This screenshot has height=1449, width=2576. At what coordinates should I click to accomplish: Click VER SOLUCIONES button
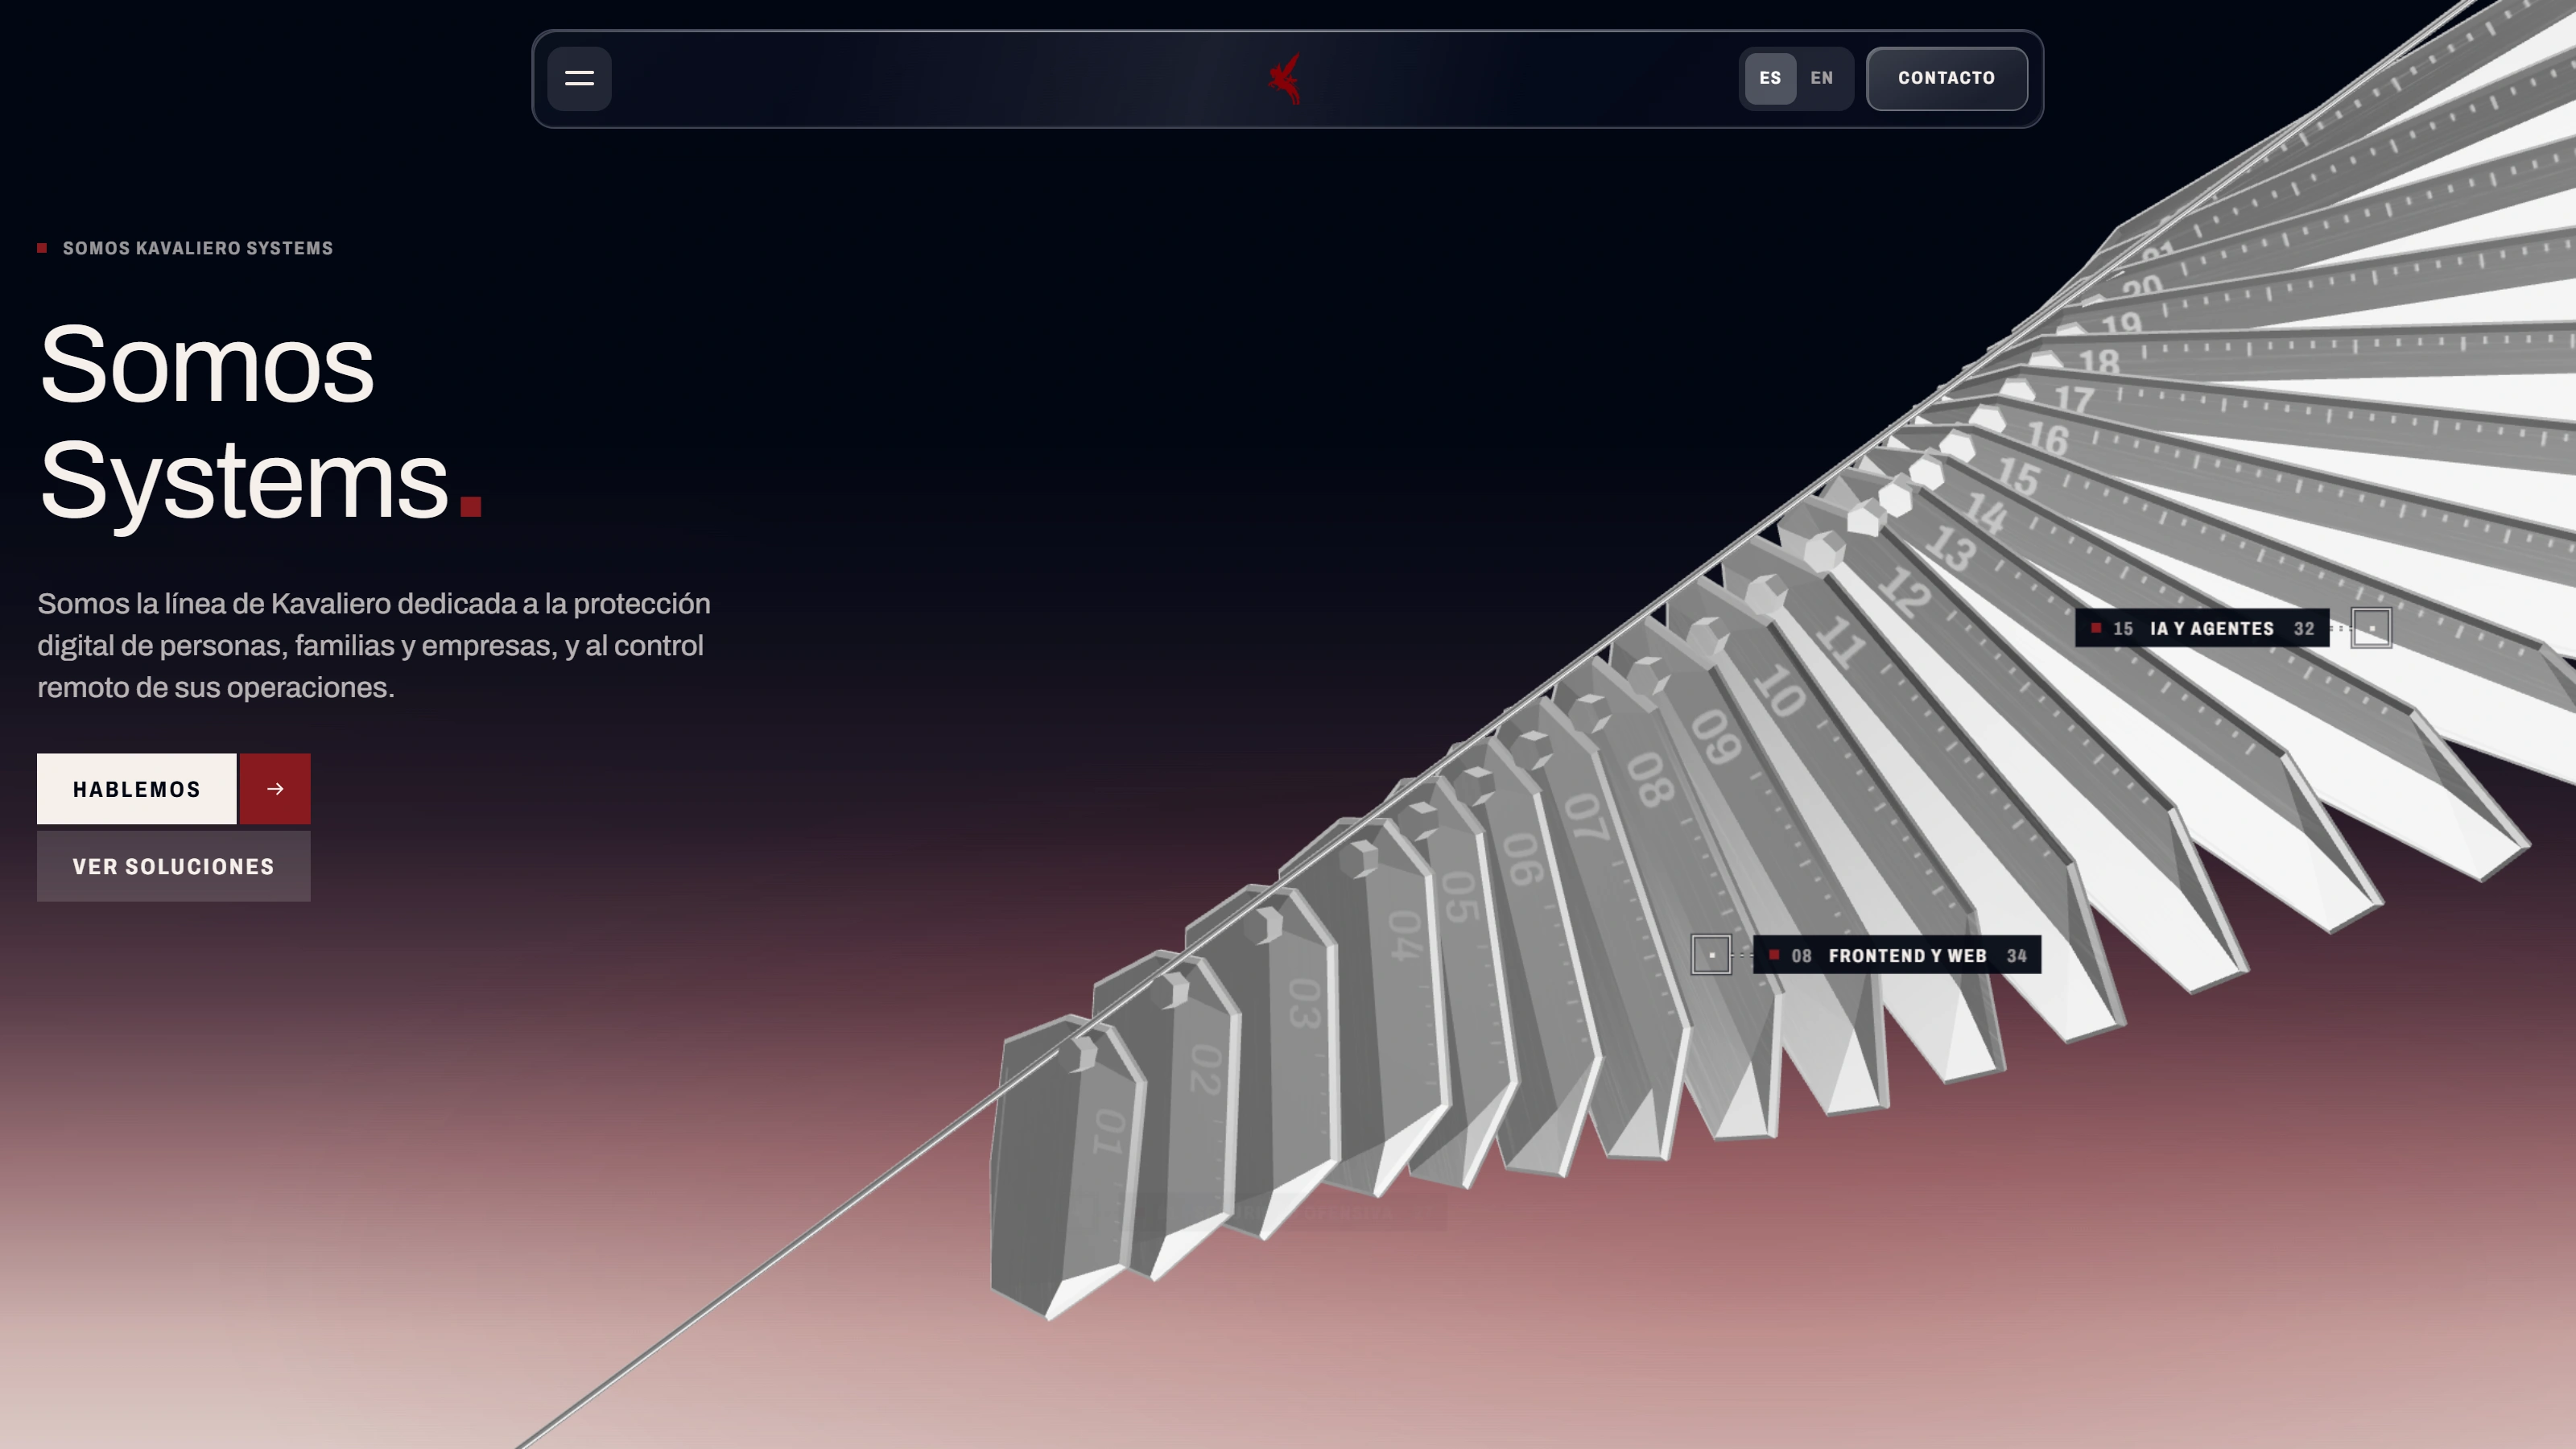point(174,866)
